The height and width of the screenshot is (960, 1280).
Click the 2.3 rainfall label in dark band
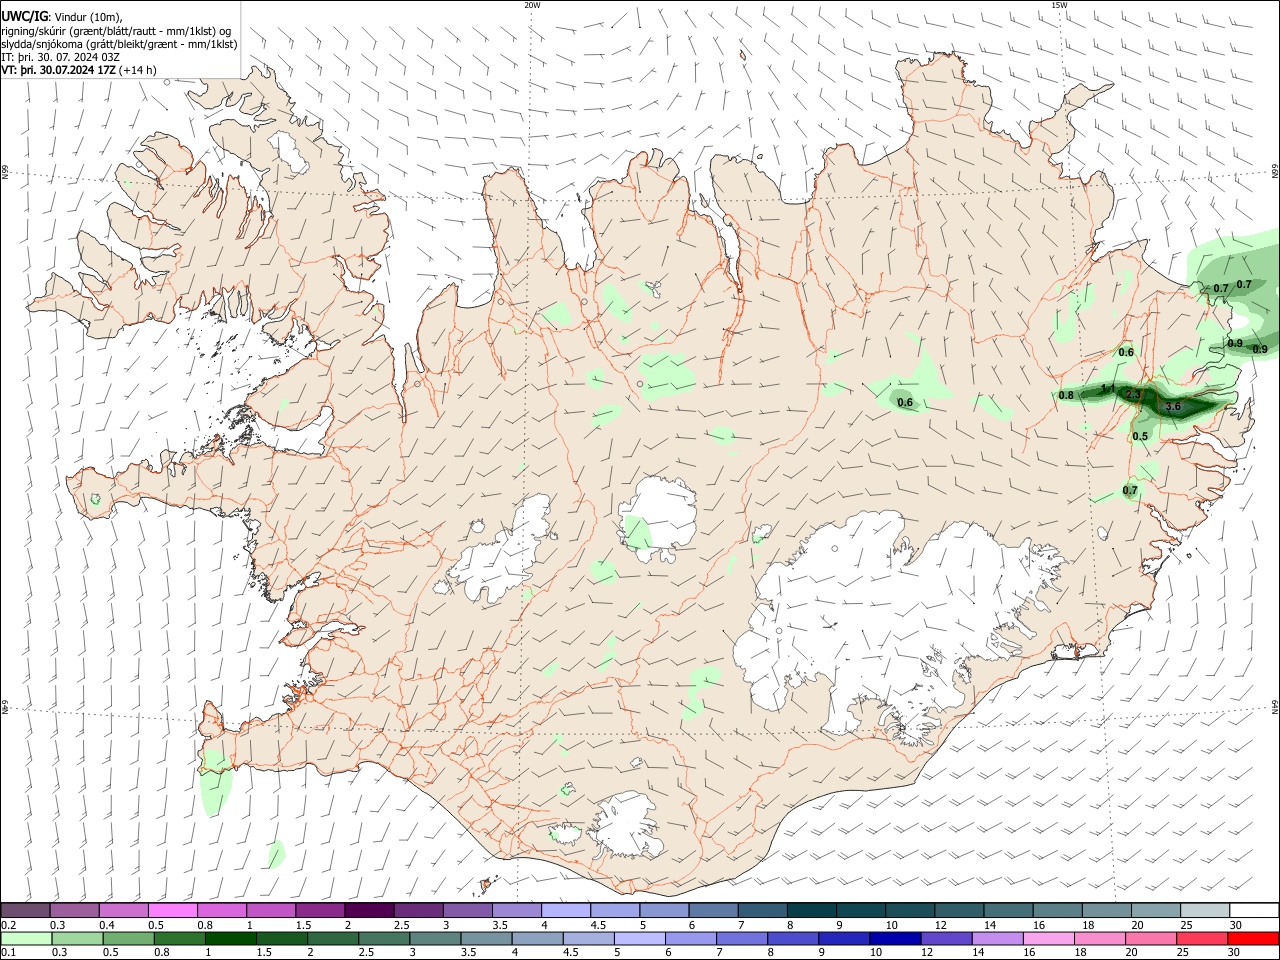pos(1133,395)
